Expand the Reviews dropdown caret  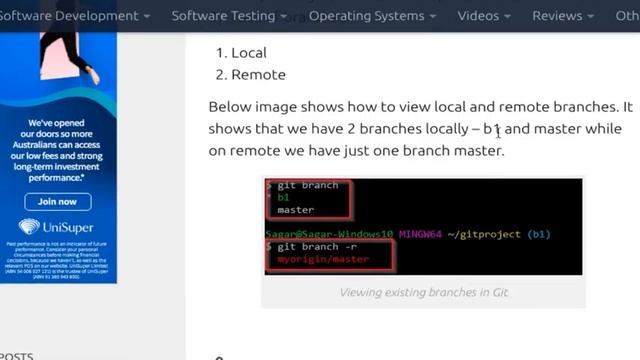pos(590,17)
